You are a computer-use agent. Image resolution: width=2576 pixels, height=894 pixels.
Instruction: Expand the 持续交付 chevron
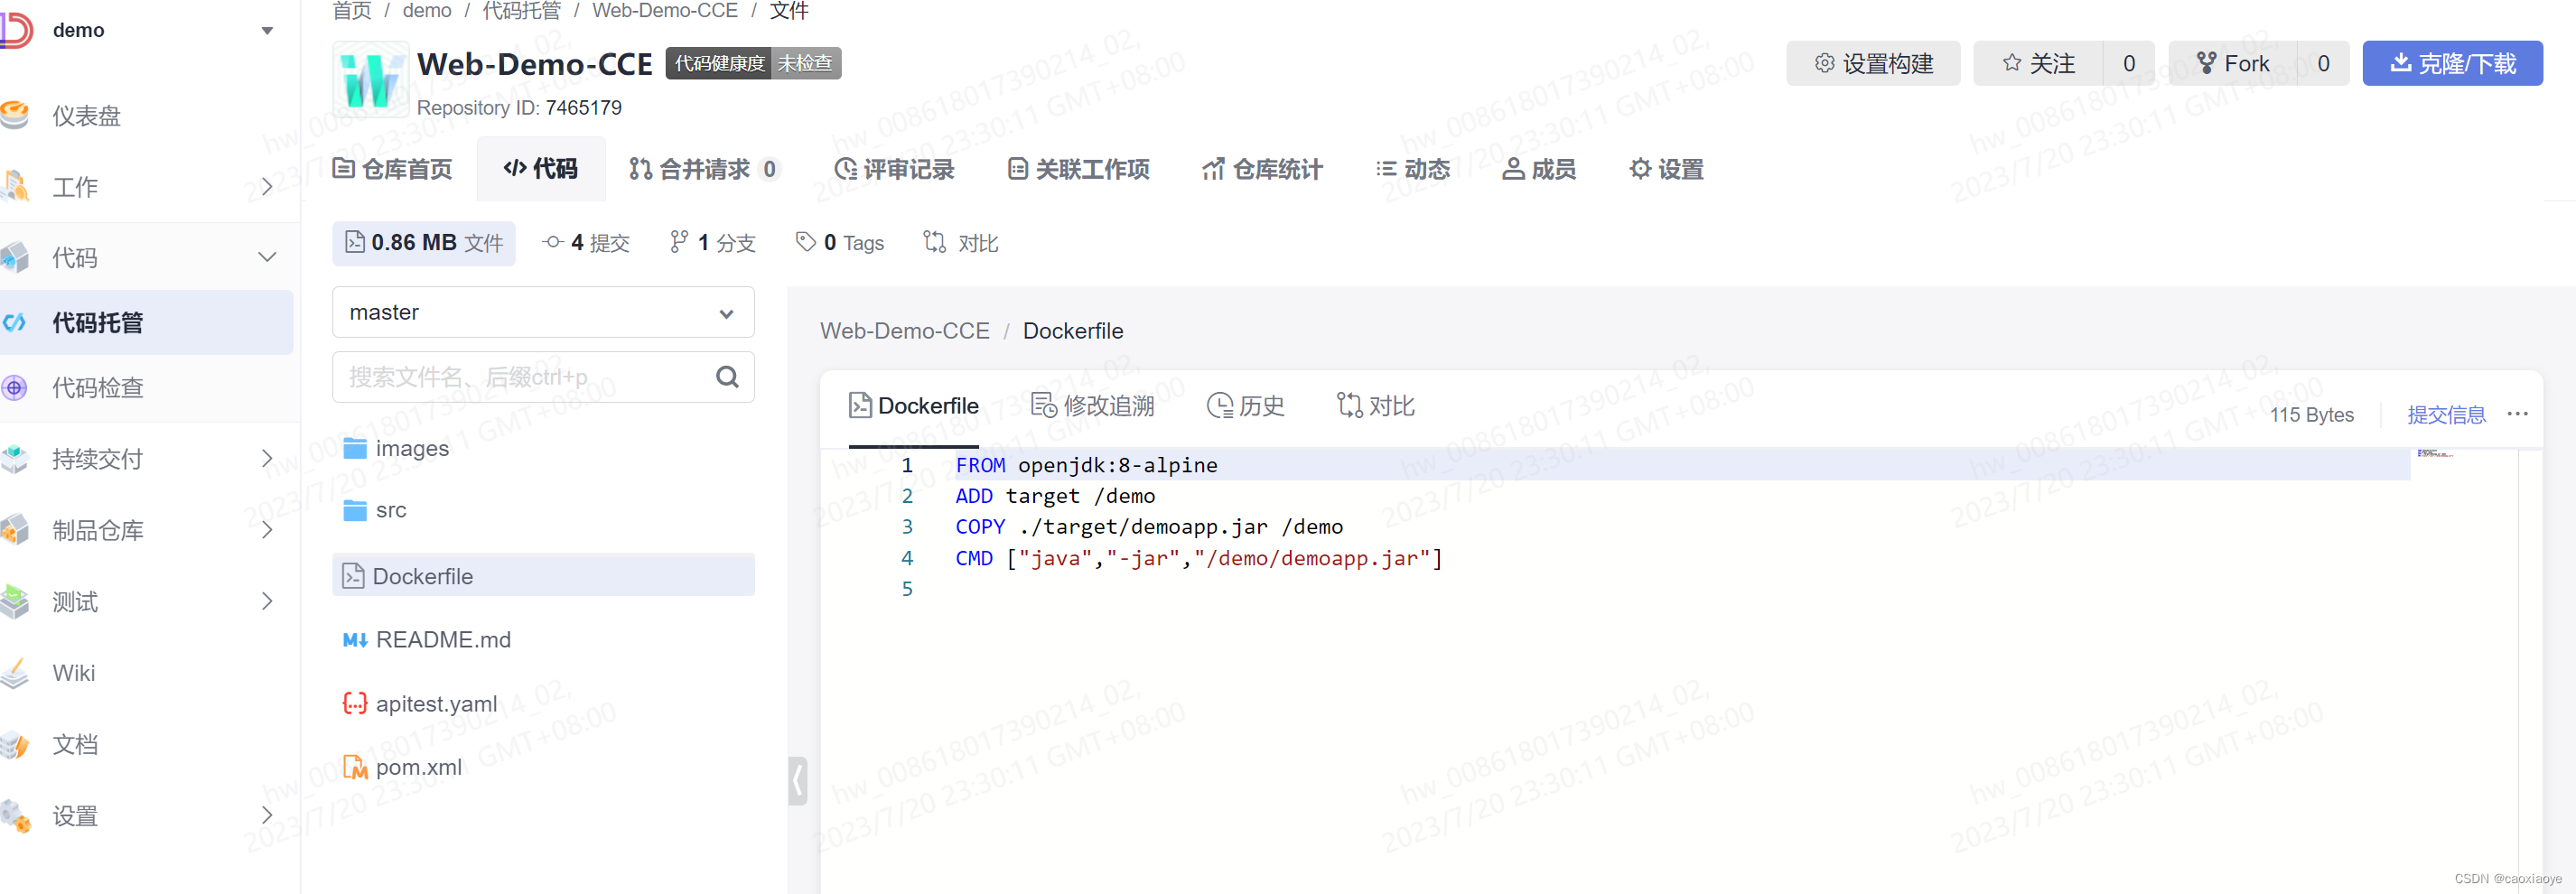(267, 459)
